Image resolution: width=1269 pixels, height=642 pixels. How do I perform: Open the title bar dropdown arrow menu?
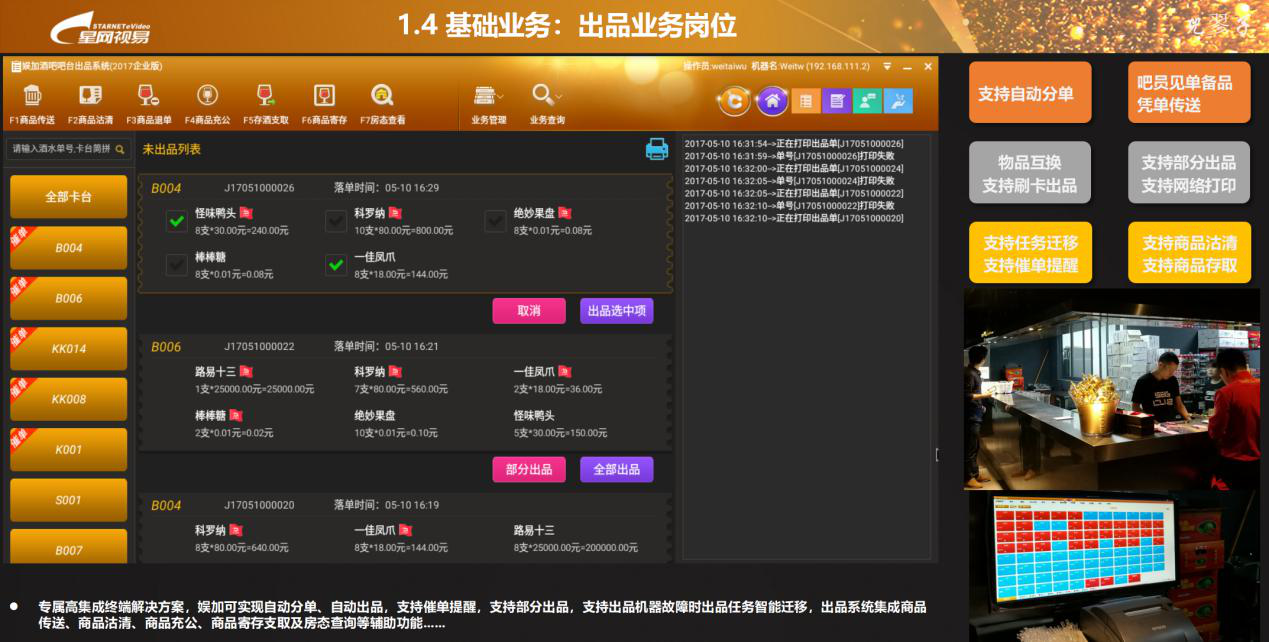click(887, 67)
